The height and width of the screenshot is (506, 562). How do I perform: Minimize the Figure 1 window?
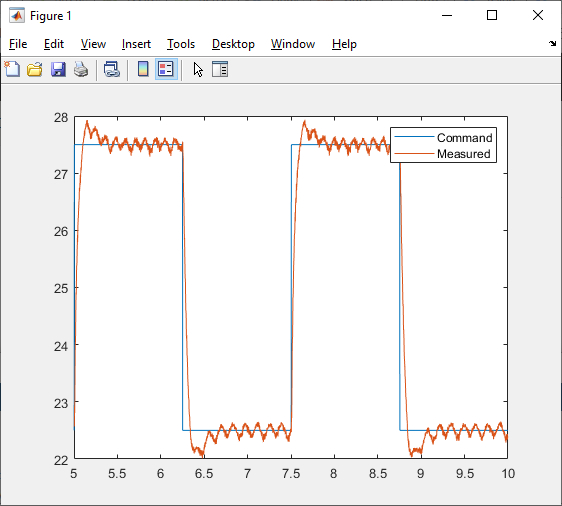pos(447,15)
